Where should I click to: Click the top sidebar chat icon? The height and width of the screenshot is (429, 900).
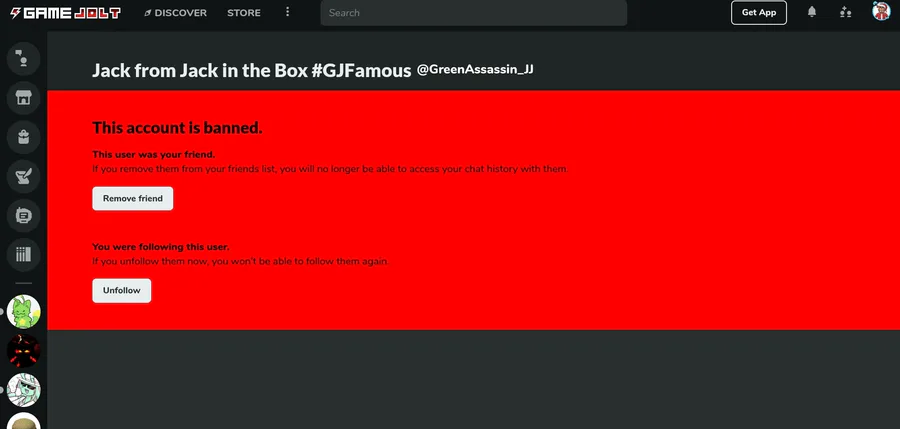(x=23, y=58)
